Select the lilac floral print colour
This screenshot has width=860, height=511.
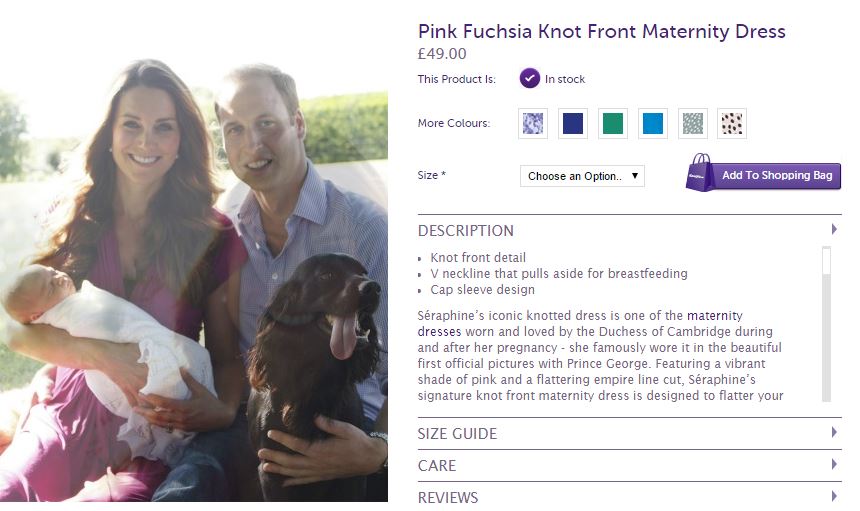[533, 124]
